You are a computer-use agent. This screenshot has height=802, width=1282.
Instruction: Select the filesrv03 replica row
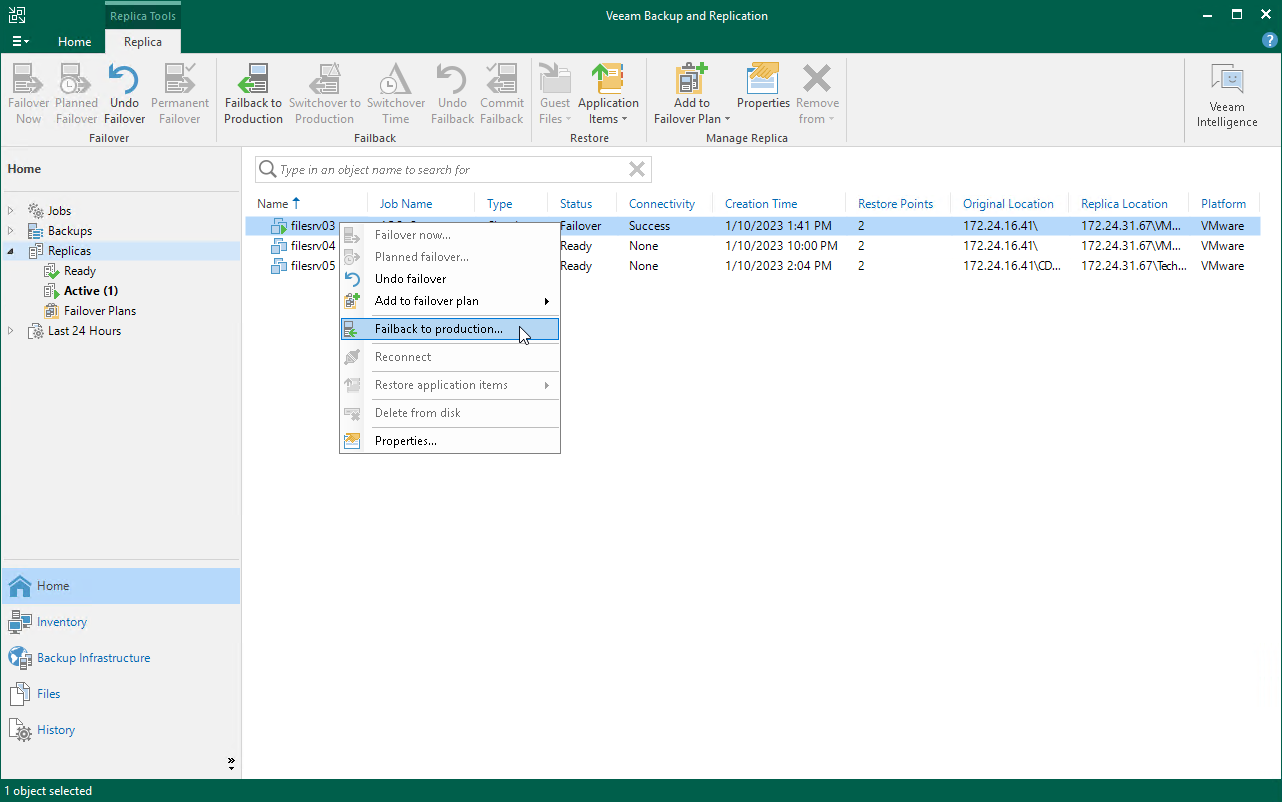[753, 226]
